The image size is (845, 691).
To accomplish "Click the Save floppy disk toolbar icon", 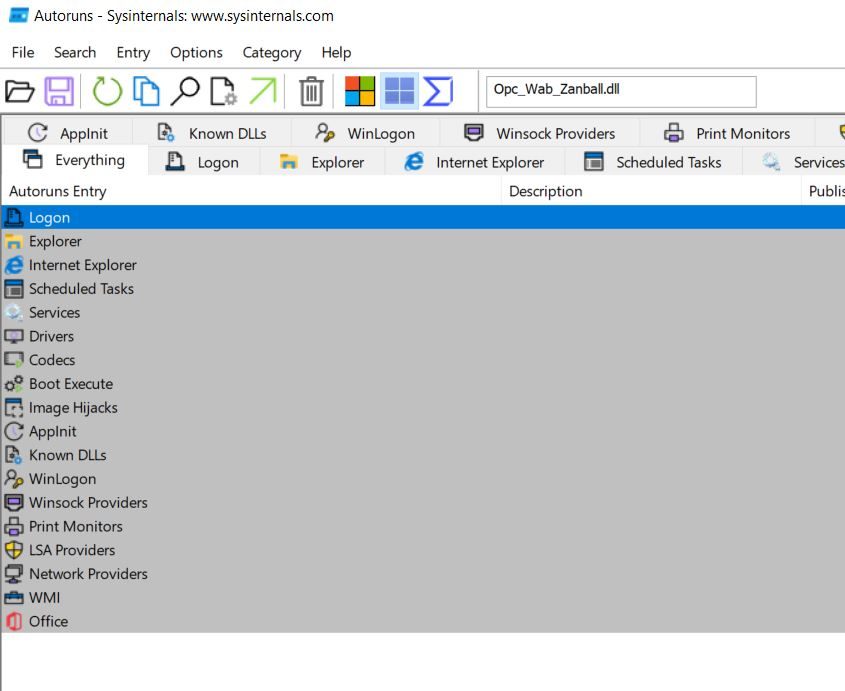I will pos(59,91).
